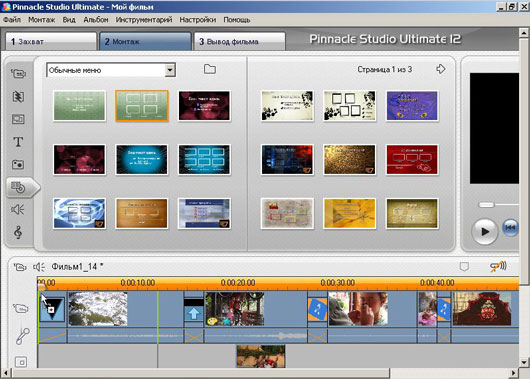Select the gold glitter menu thumbnail
The image size is (530, 379).
tap(350, 160)
